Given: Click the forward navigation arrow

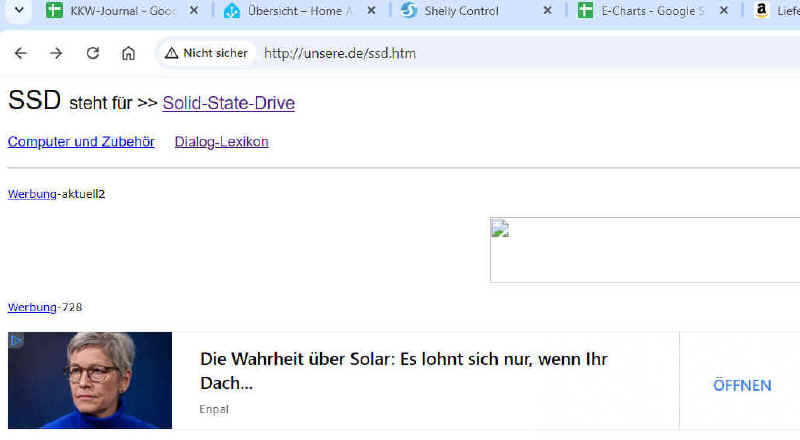Looking at the screenshot, I should click(x=56, y=53).
